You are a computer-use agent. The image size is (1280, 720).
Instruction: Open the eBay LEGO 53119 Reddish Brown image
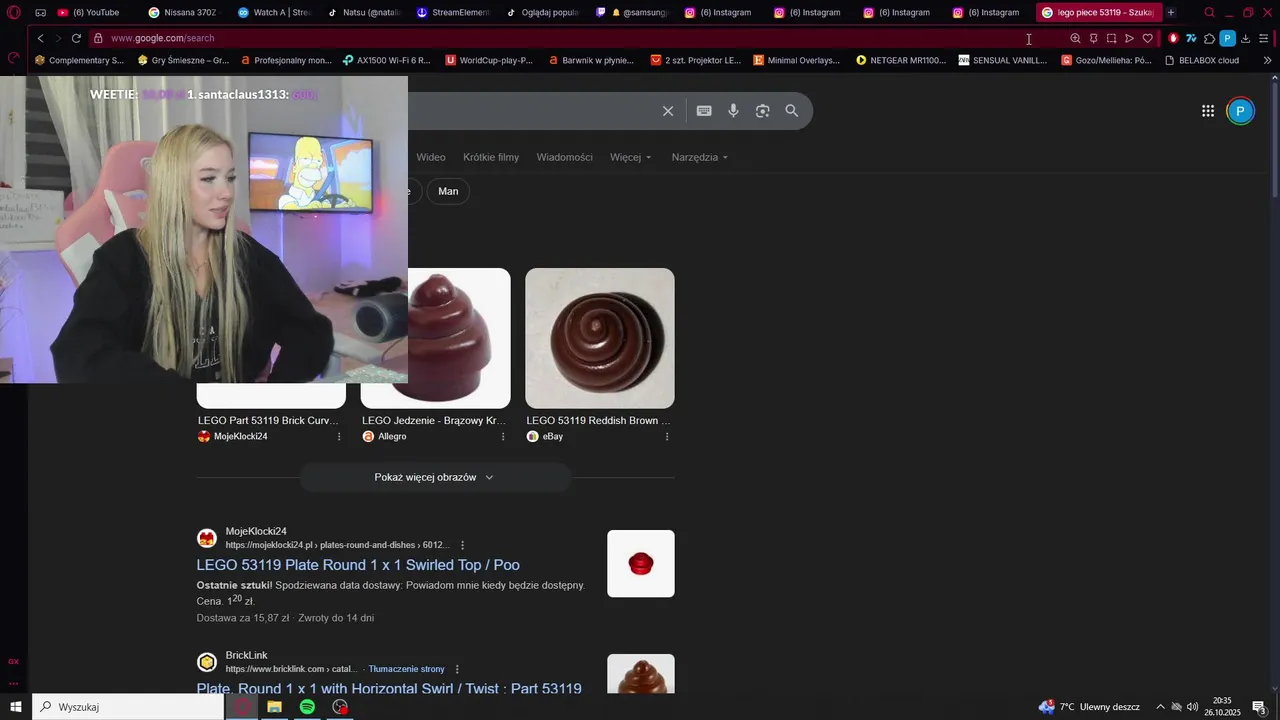click(600, 338)
